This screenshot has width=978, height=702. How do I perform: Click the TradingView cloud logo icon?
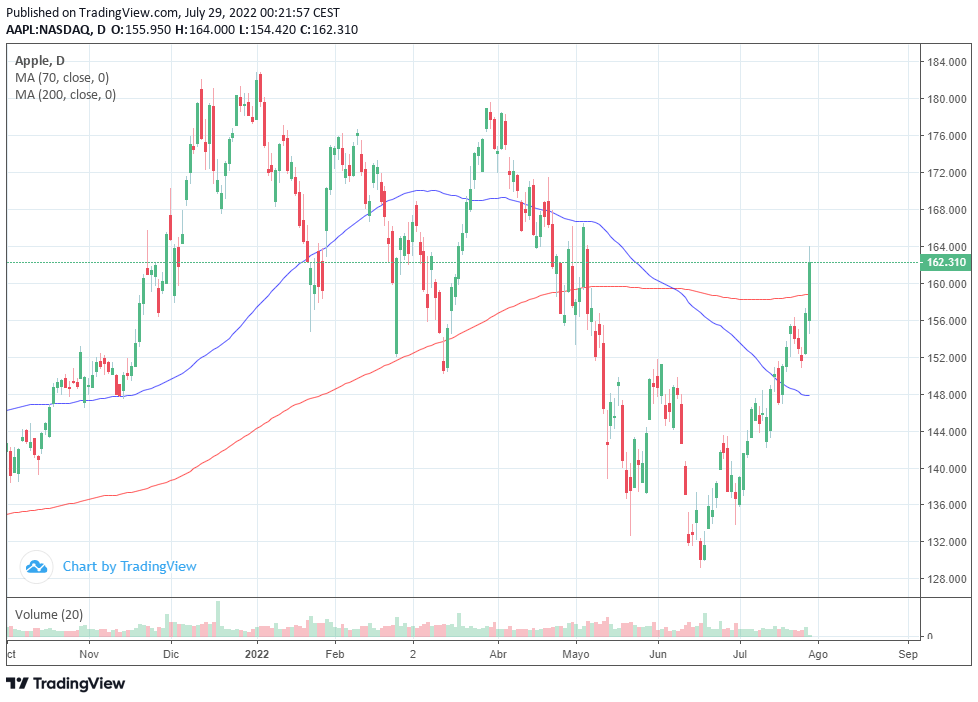pos(36,567)
